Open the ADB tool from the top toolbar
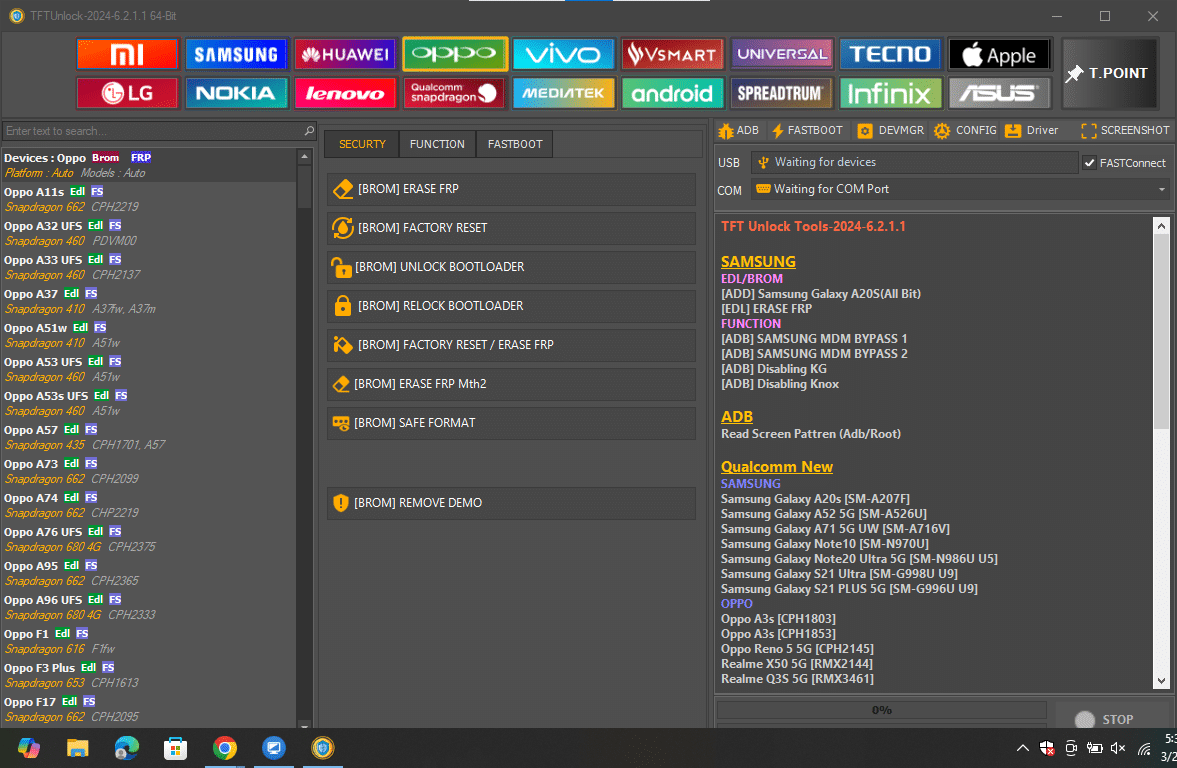The image size is (1177, 768). click(x=738, y=130)
